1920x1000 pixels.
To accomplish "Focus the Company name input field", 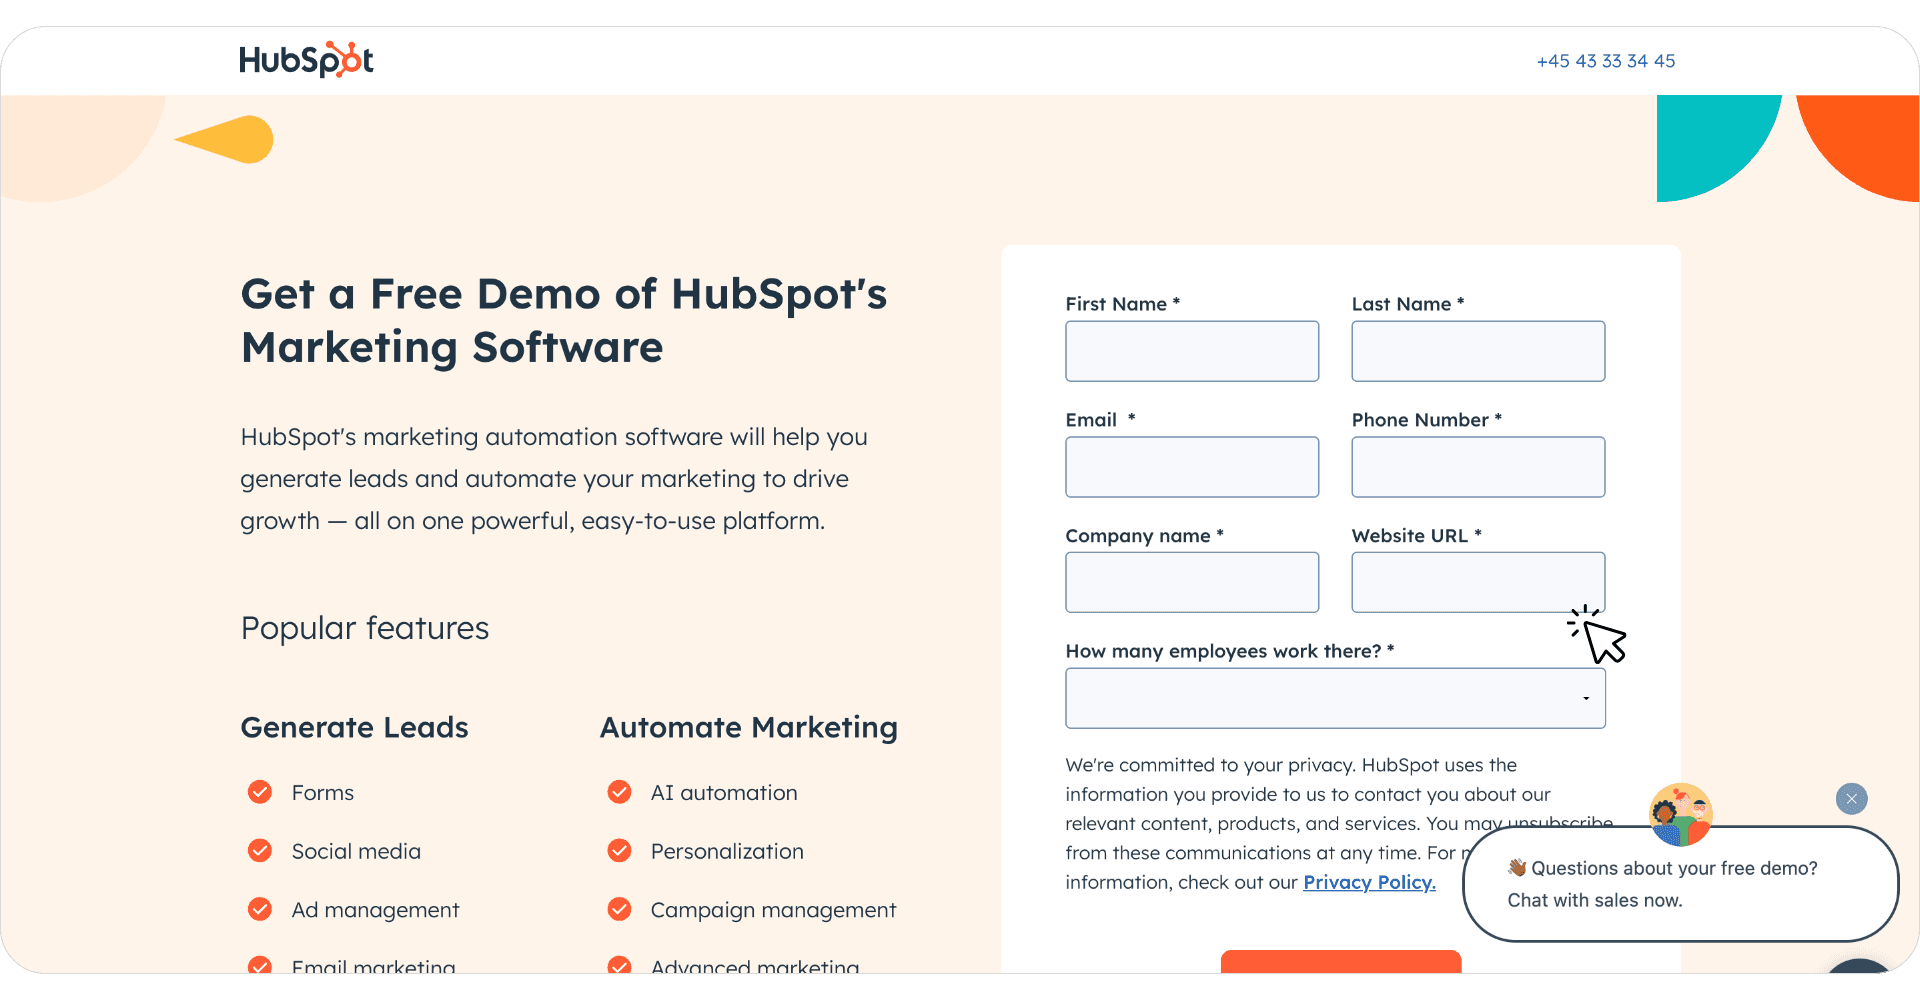I will [1192, 582].
